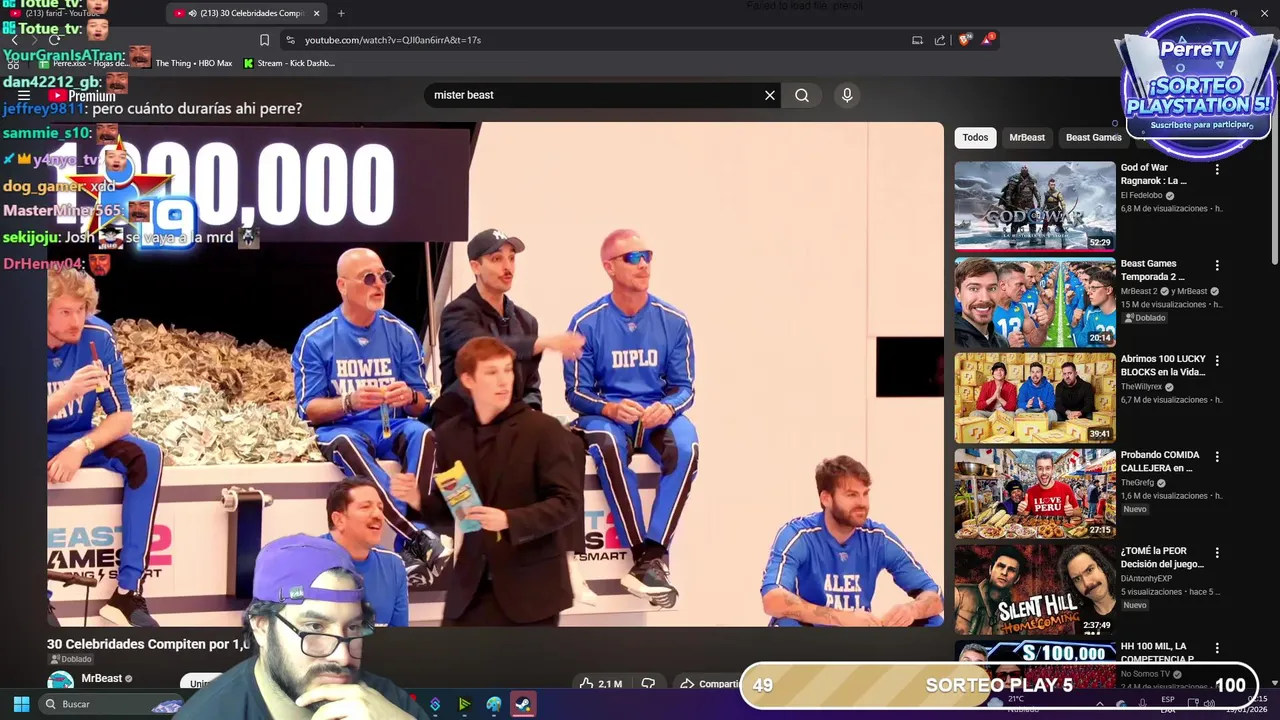Click the God of War thumbnail
The image size is (1280, 720).
coord(1035,205)
